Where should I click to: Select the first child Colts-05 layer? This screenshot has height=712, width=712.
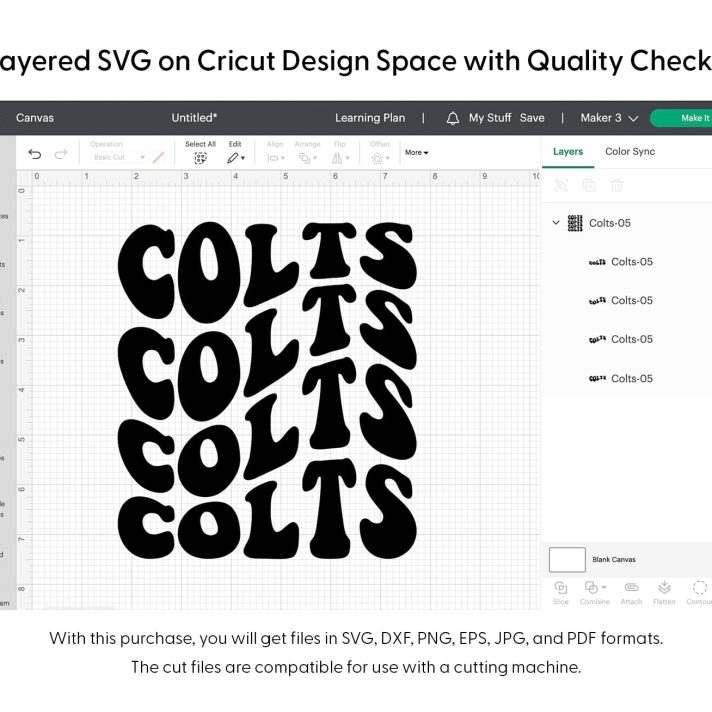tap(627, 262)
